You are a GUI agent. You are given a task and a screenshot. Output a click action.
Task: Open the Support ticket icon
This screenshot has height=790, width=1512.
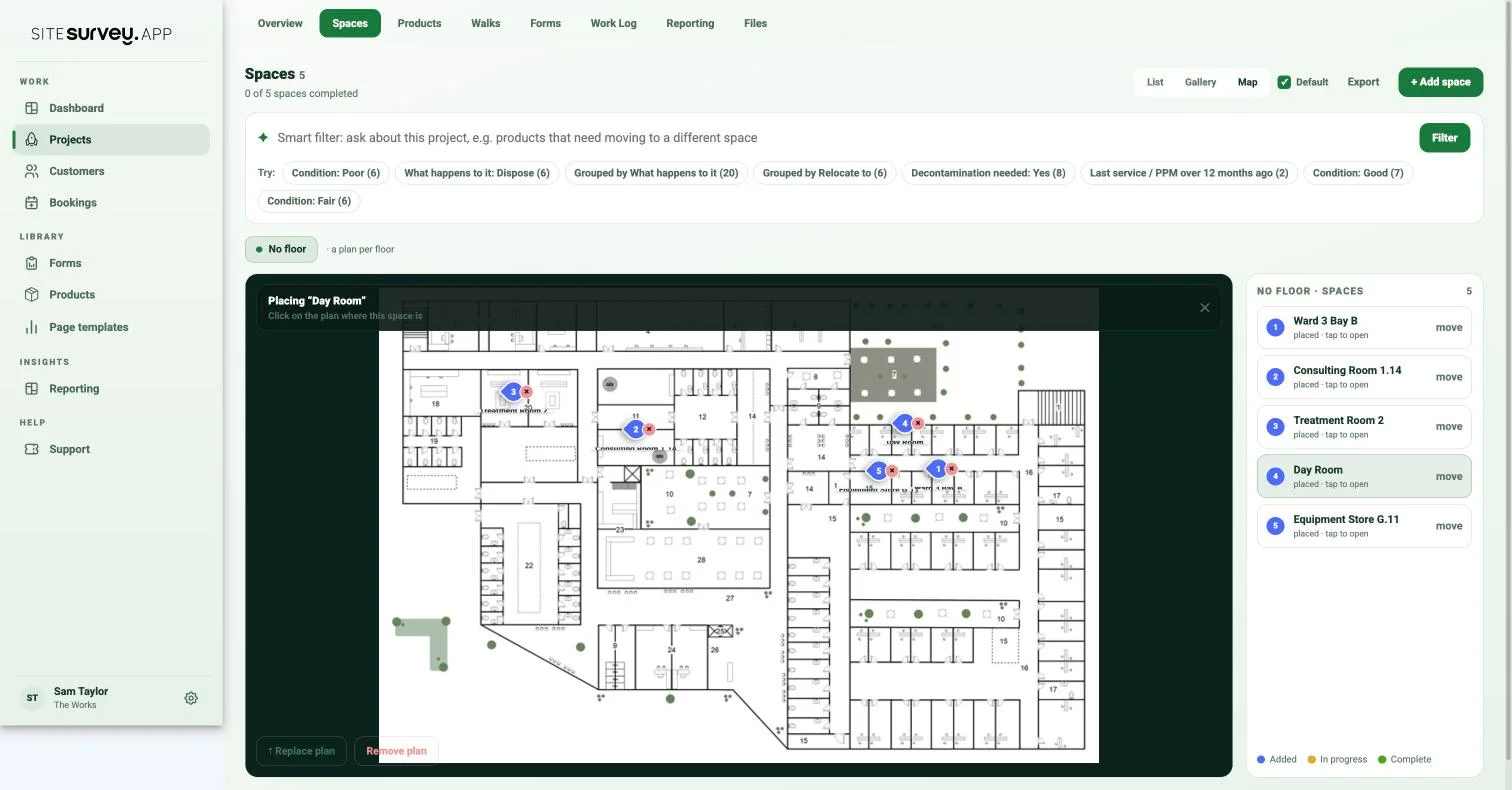click(x=31, y=449)
